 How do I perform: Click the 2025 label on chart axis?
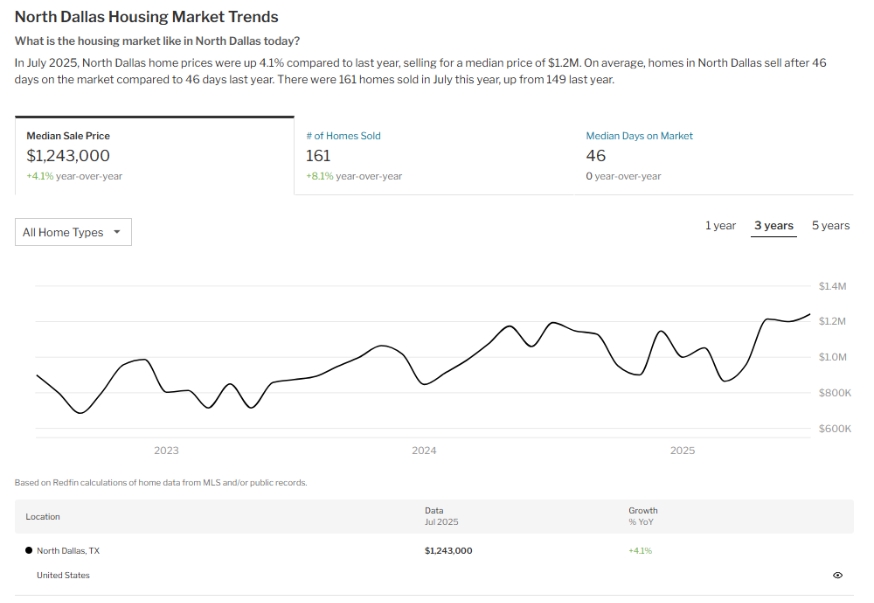tap(682, 451)
